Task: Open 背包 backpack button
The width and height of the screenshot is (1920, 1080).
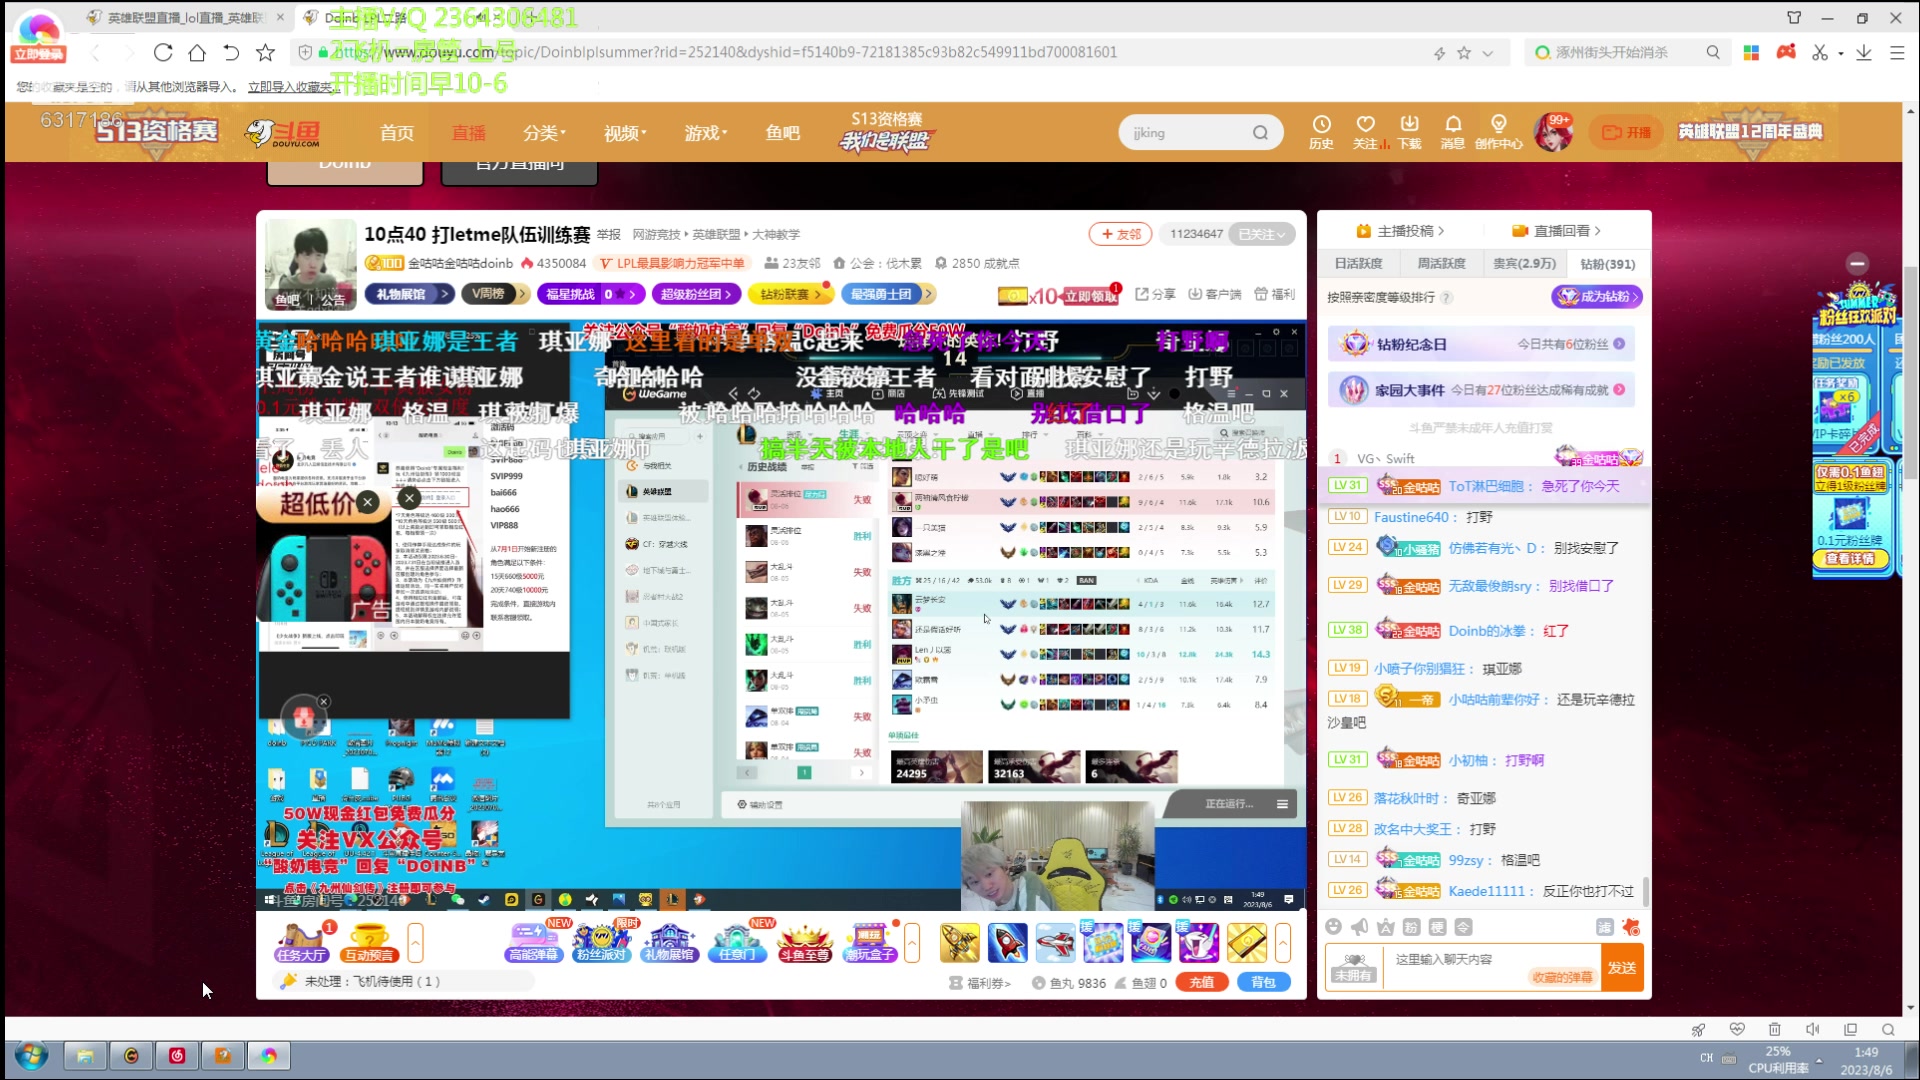Action: pyautogui.click(x=1264, y=982)
